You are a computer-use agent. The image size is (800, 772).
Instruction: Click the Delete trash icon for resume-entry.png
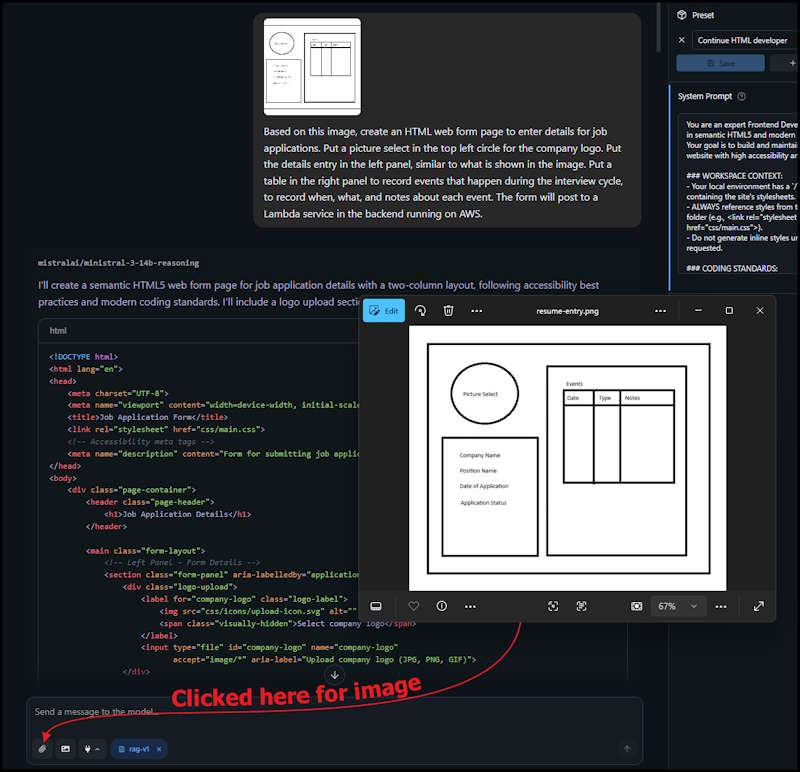(x=448, y=311)
